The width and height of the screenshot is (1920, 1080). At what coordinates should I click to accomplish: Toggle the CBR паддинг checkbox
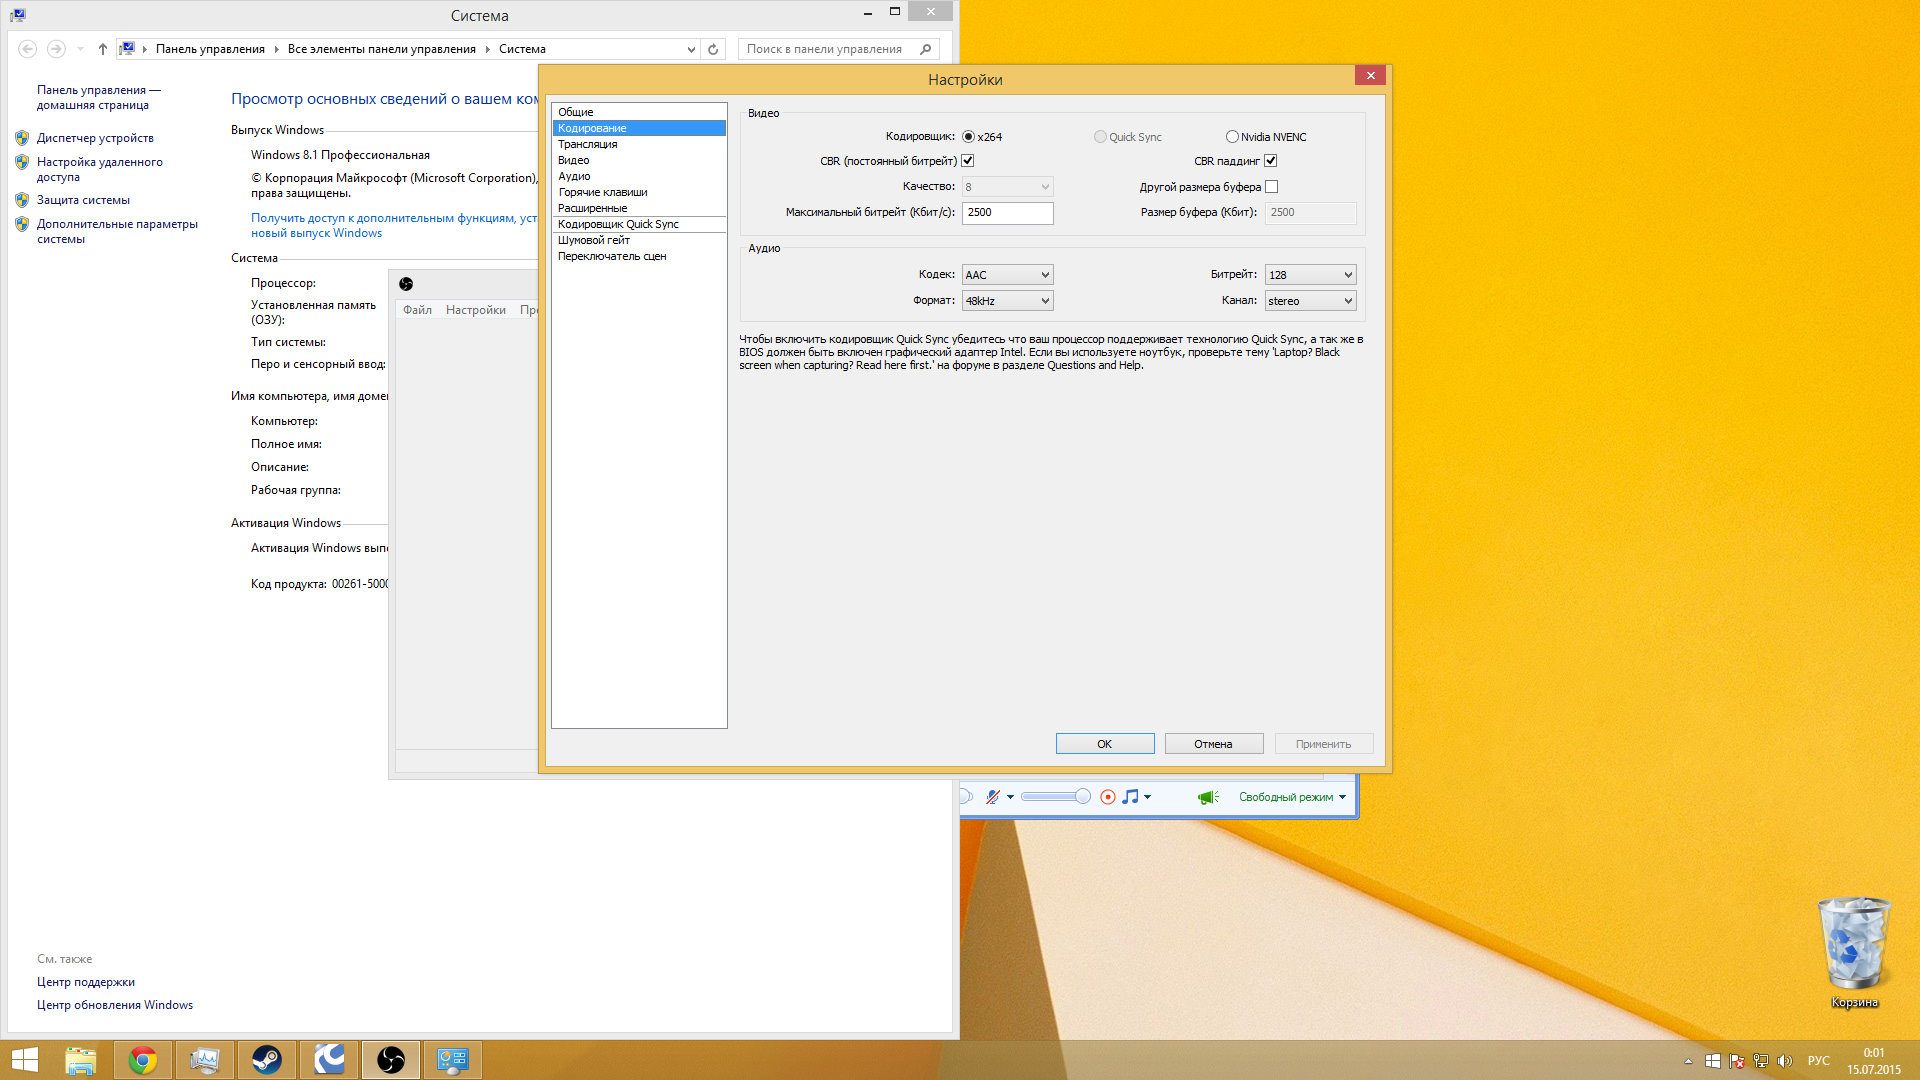coord(1271,161)
